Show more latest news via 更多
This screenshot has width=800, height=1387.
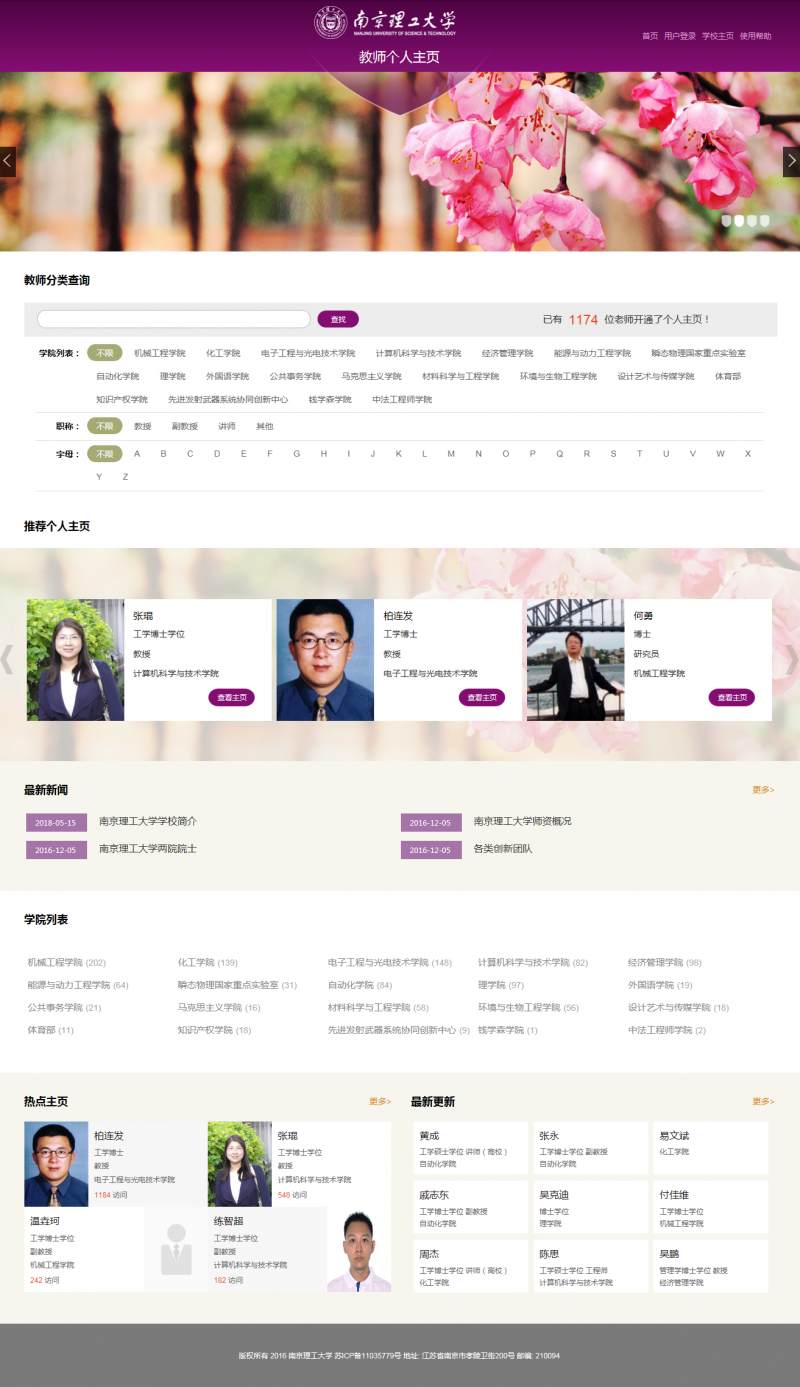(763, 790)
